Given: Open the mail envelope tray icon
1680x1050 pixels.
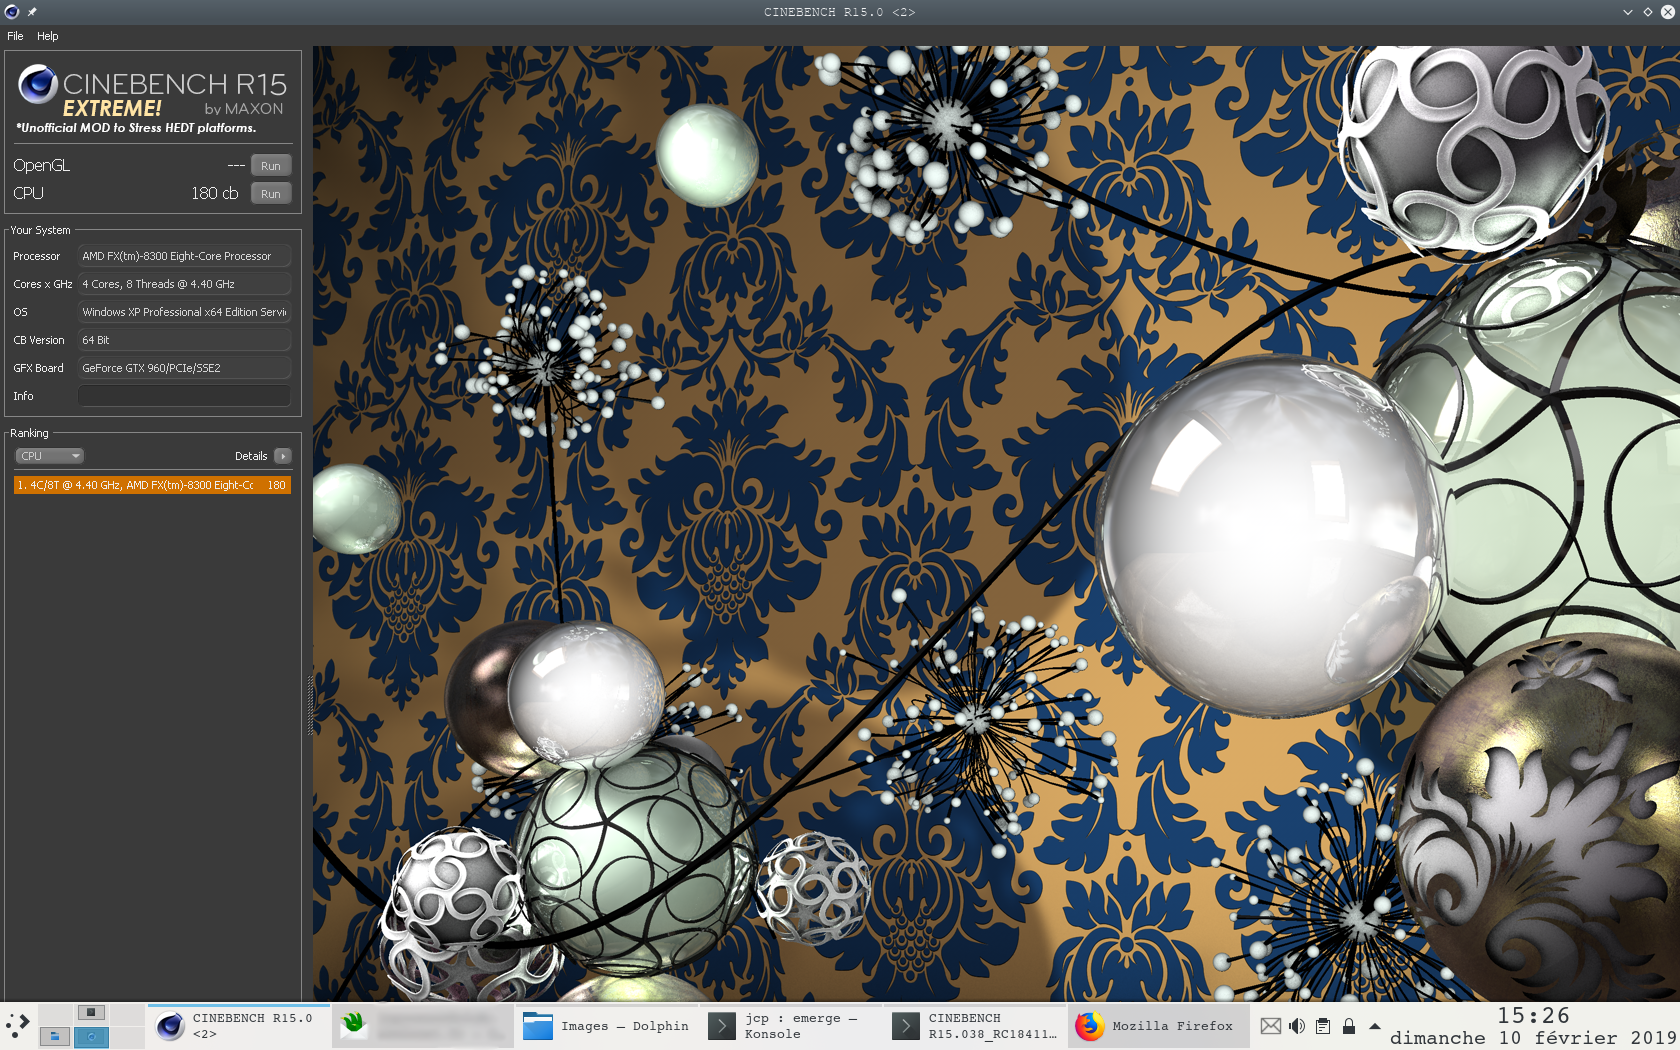Looking at the screenshot, I should [x=1271, y=1026].
